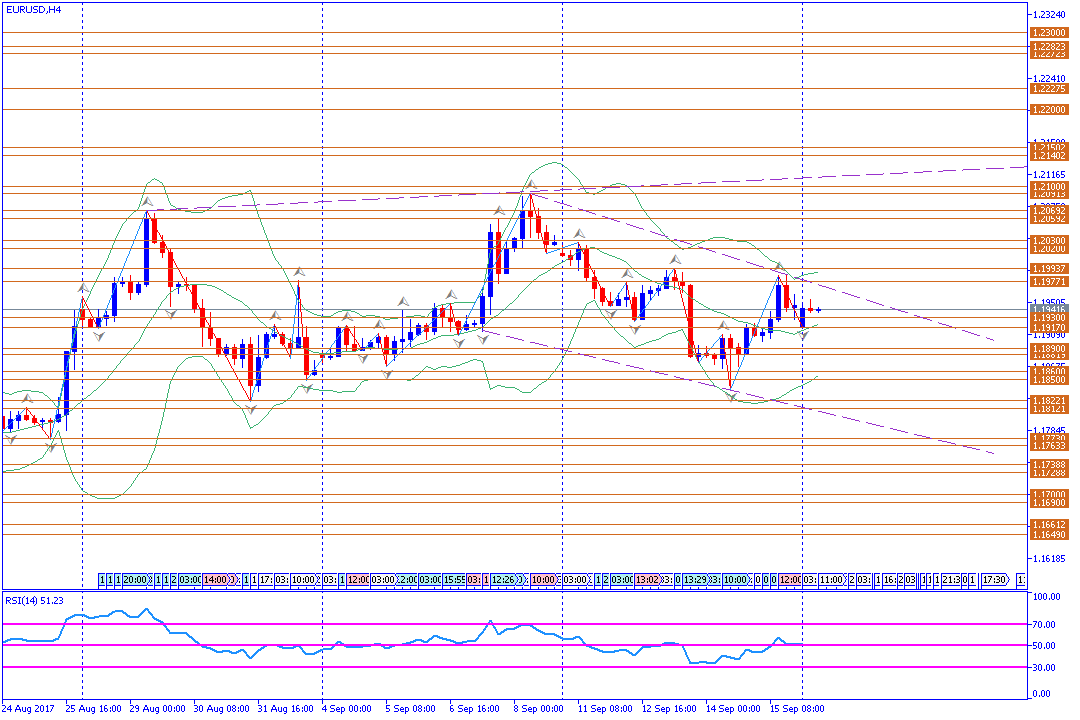This screenshot has width=1080, height=720.
Task: Select the pink 14:00 news event marker
Action: 216,580
